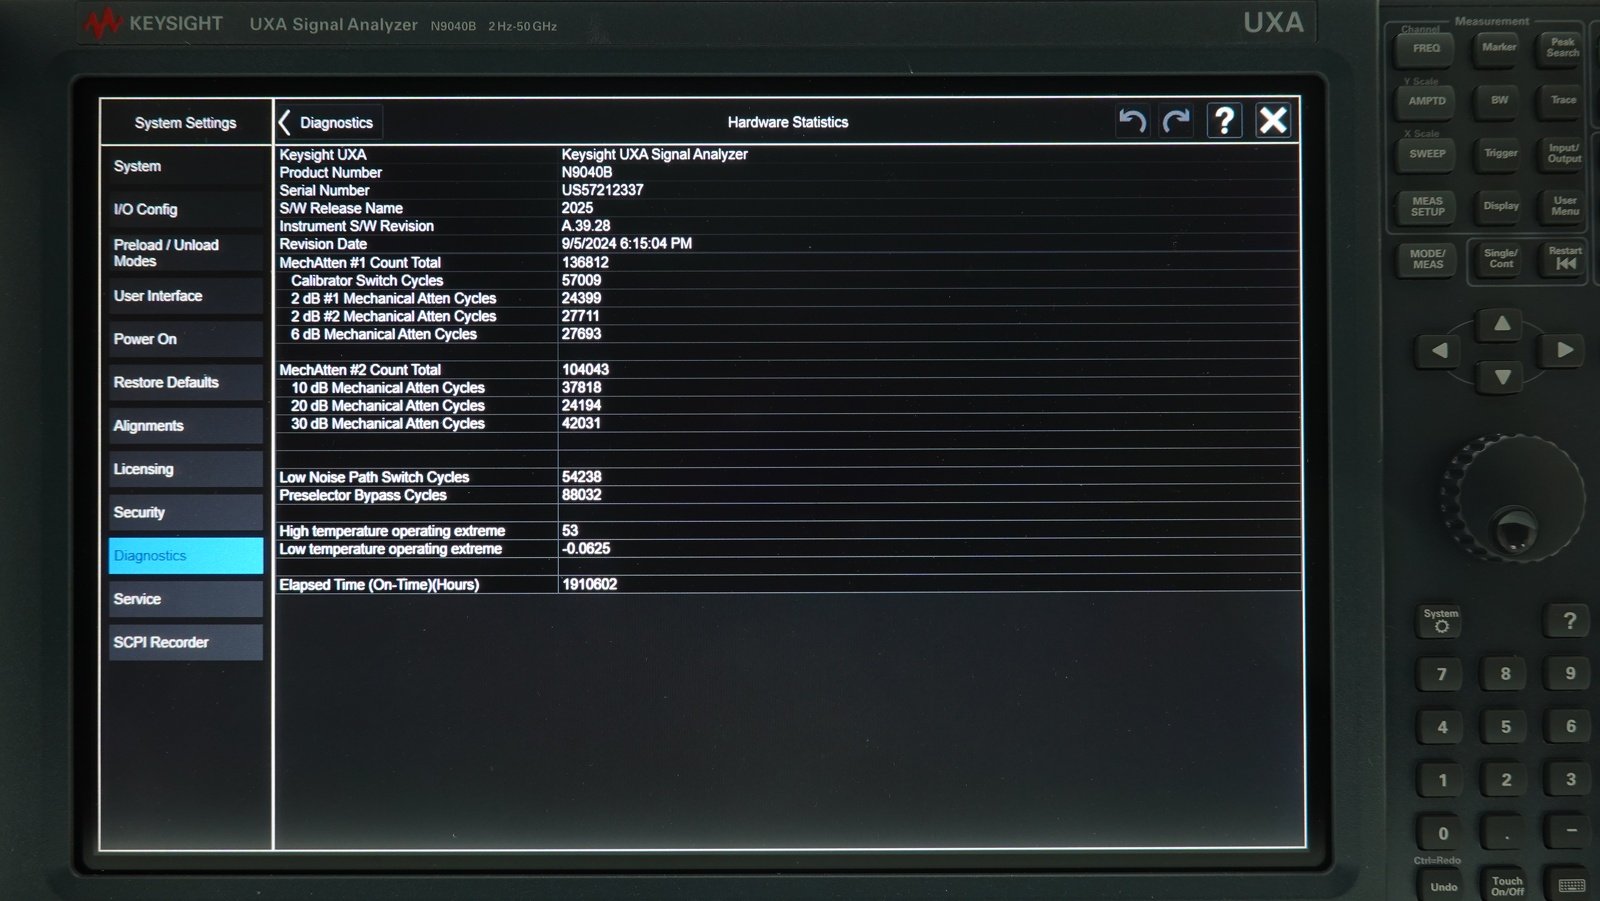Open the Security settings

pyautogui.click(x=185, y=512)
